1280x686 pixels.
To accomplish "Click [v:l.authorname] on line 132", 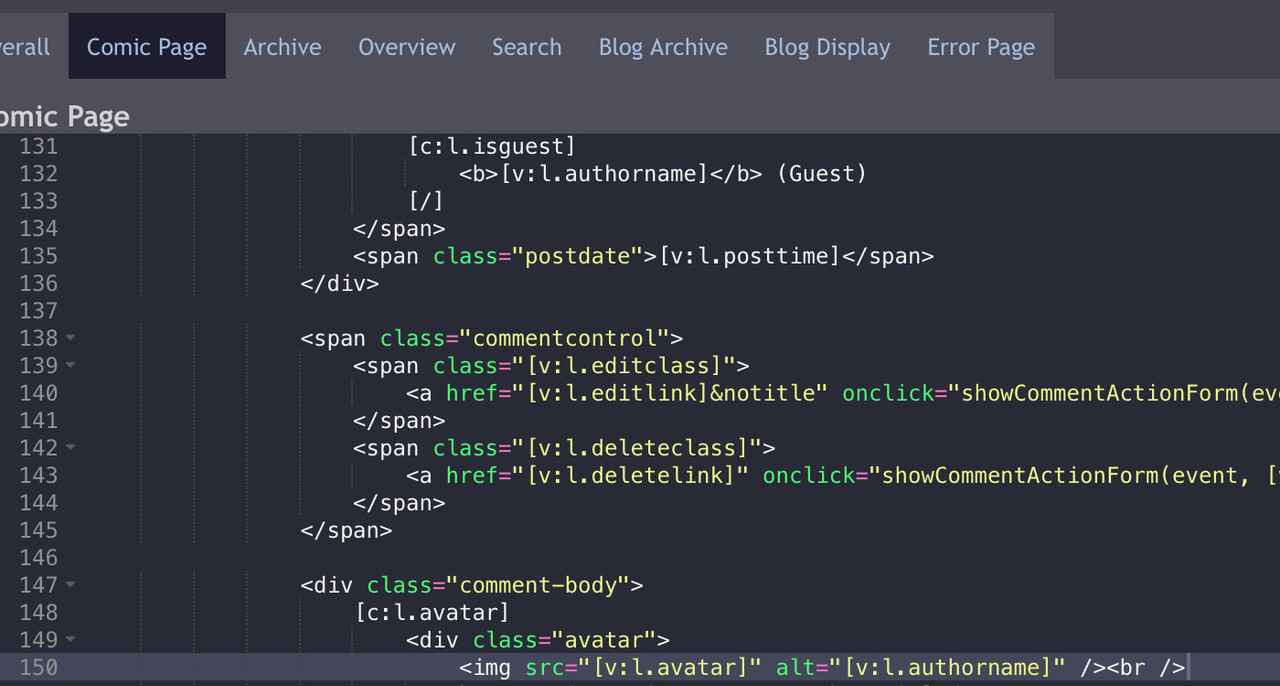I will tap(603, 174).
